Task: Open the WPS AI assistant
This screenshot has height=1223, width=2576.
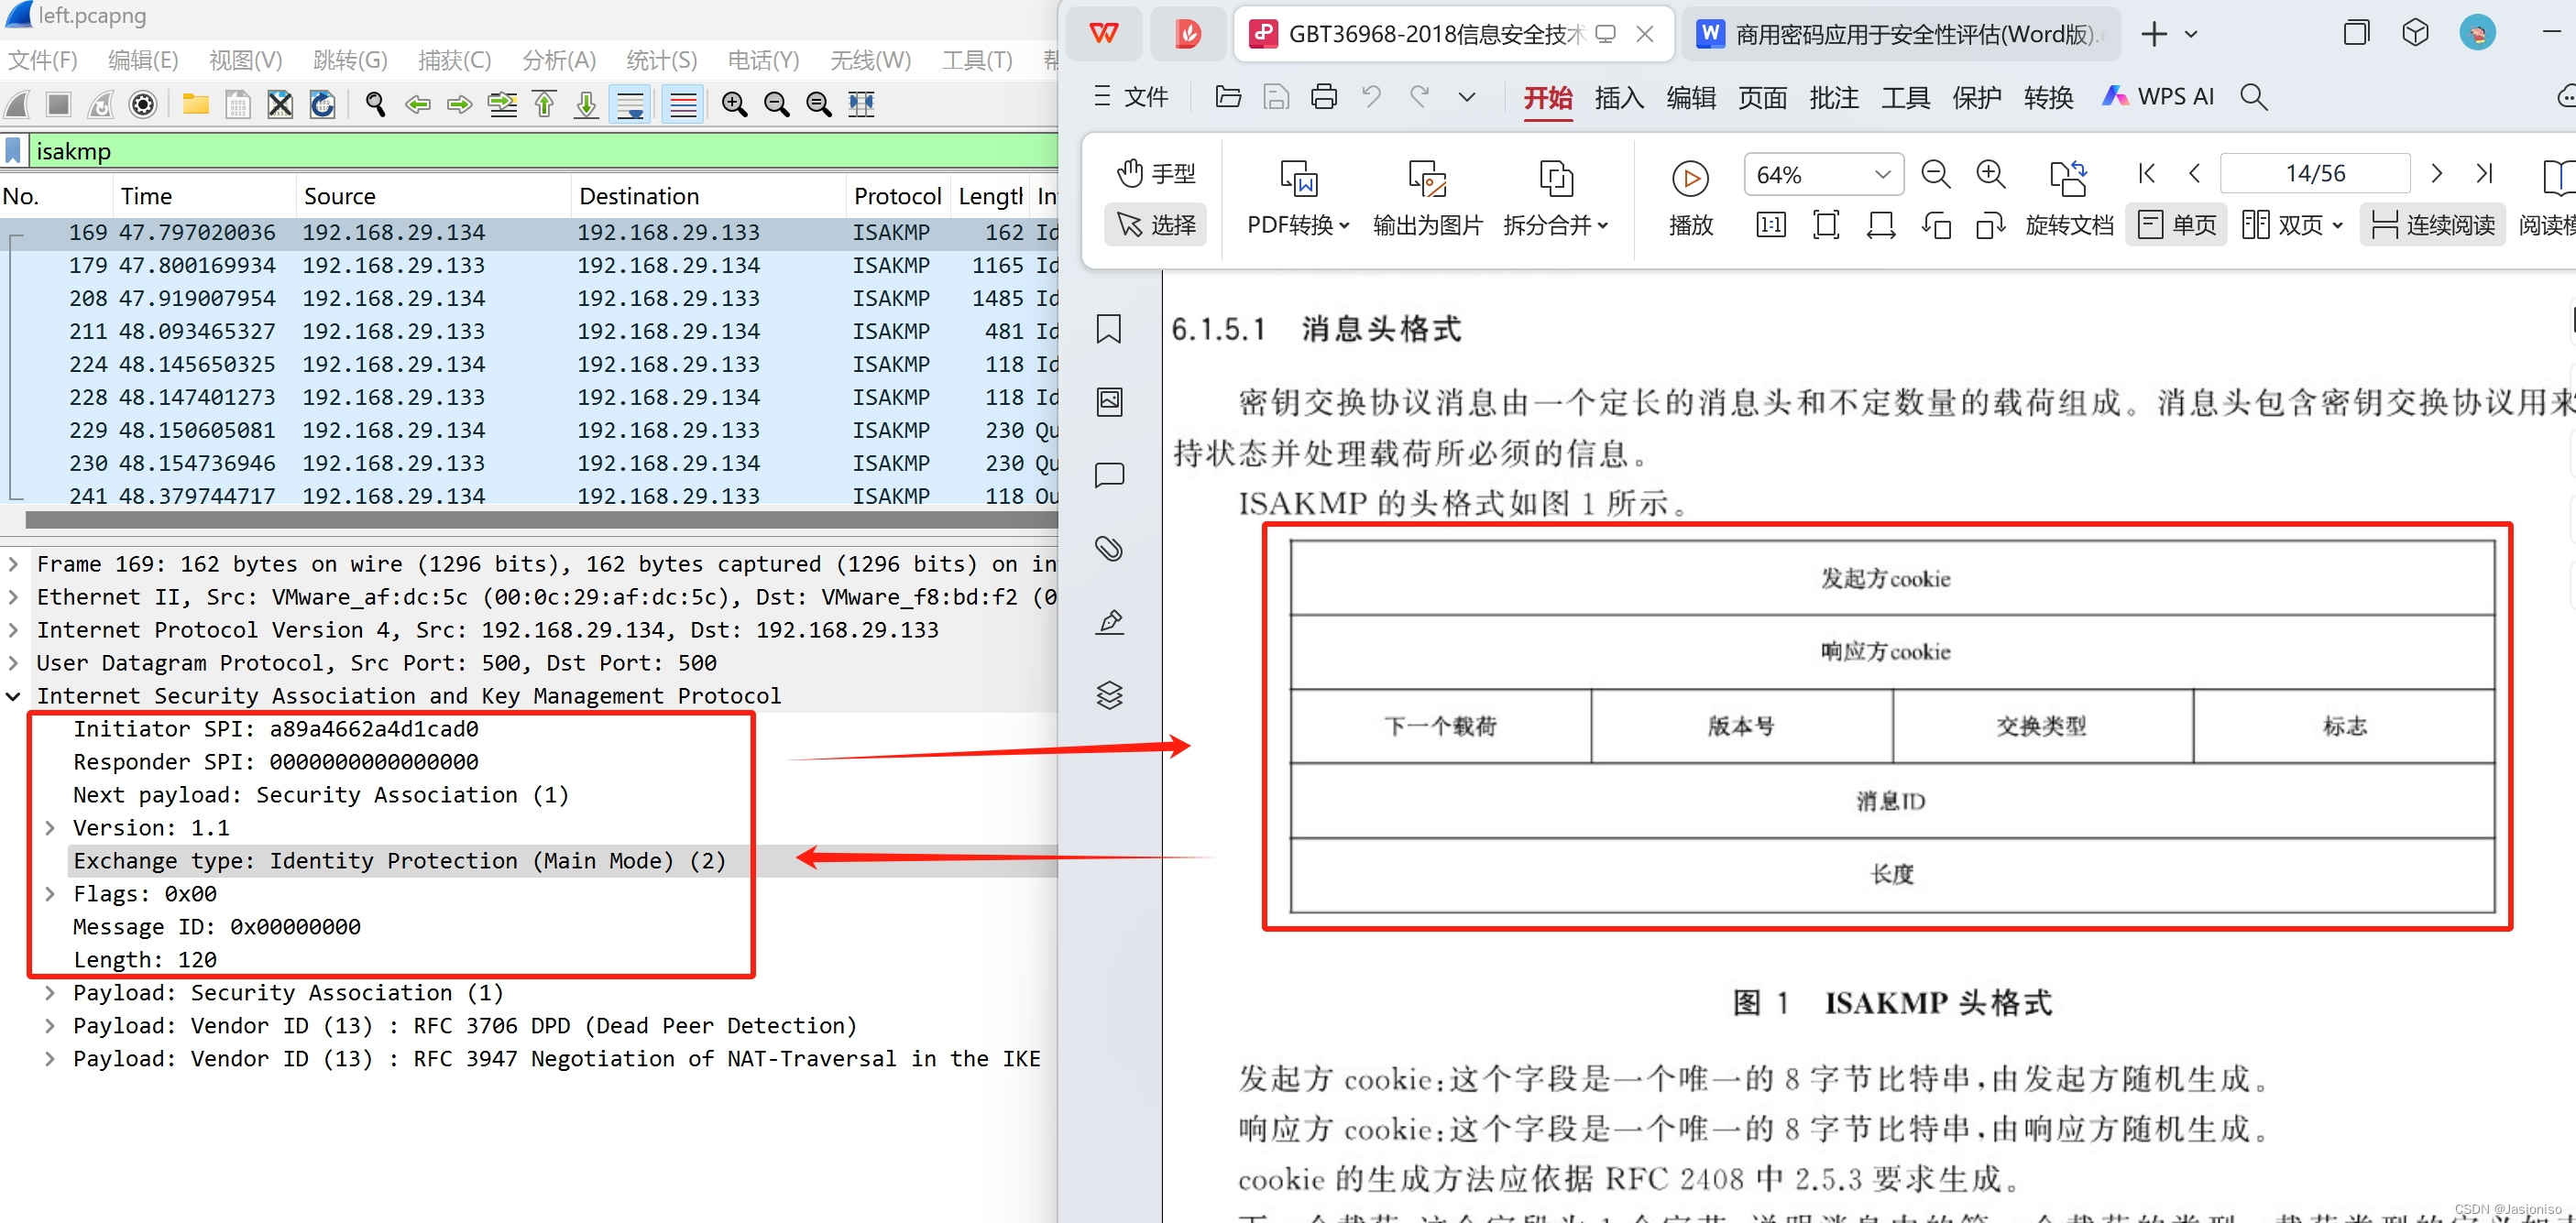Action: point(2158,97)
